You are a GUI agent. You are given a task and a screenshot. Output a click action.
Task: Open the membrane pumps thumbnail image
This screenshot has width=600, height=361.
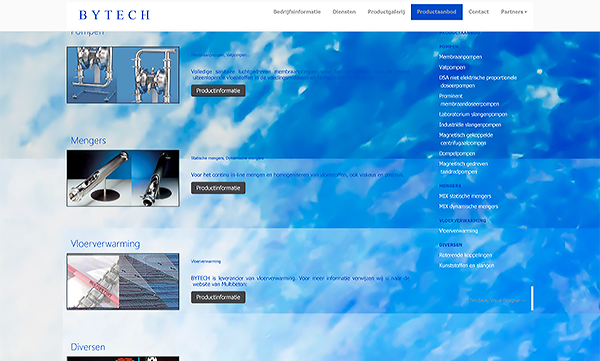point(123,75)
